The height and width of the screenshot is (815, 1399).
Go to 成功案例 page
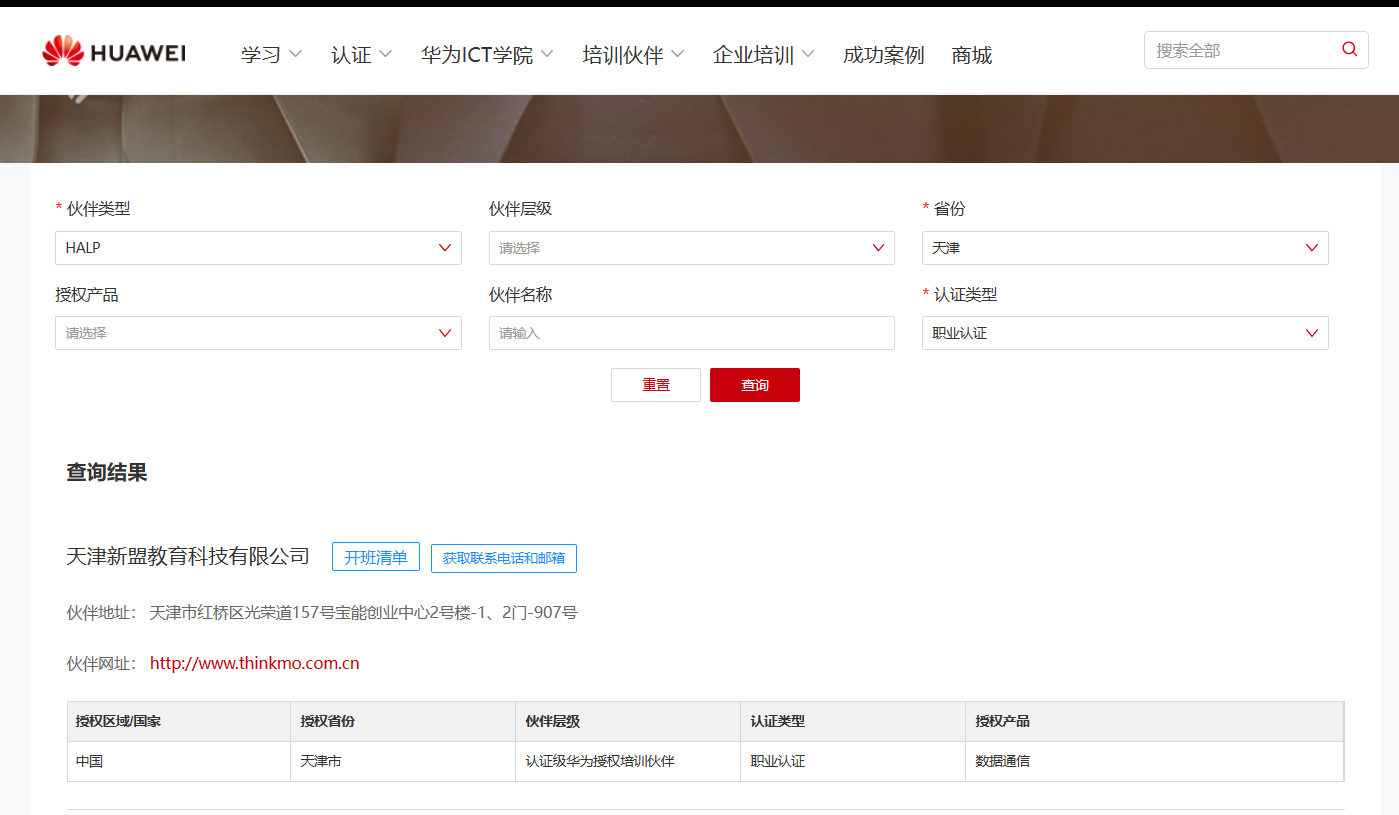883,55
